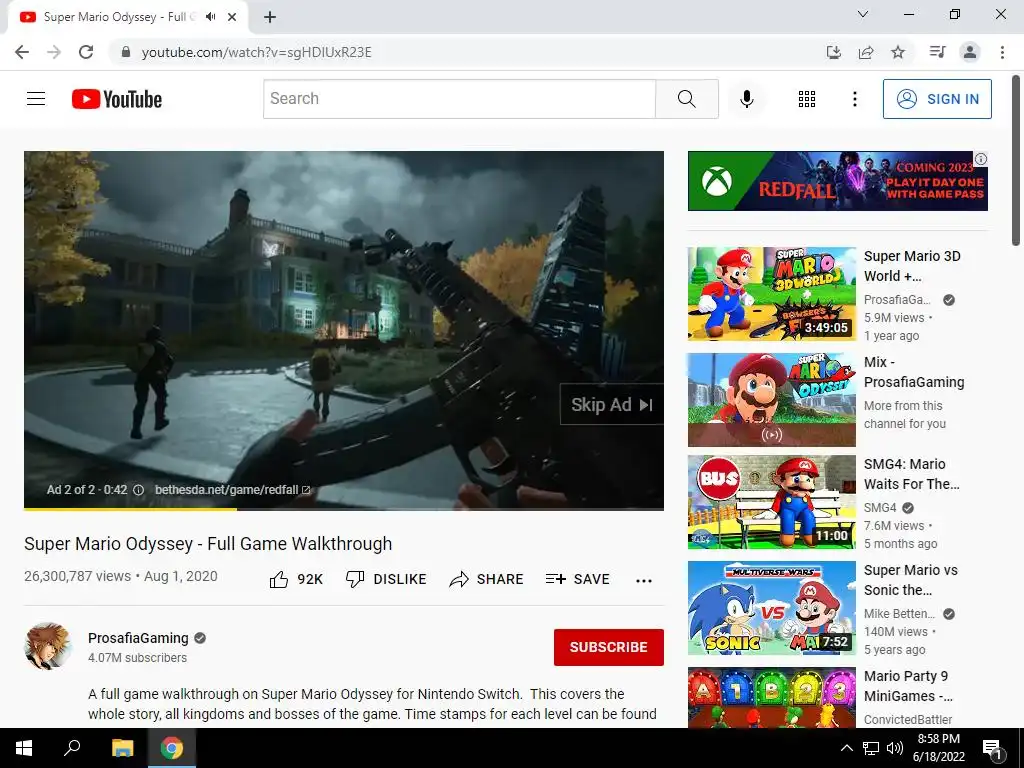Open the Windows Start menu
Screen dimensions: 1024x768
(x=24, y=748)
